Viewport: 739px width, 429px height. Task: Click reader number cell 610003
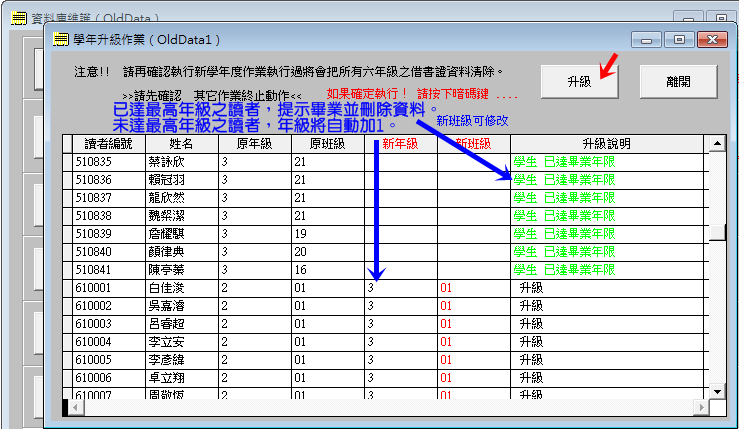pyautogui.click(x=109, y=324)
